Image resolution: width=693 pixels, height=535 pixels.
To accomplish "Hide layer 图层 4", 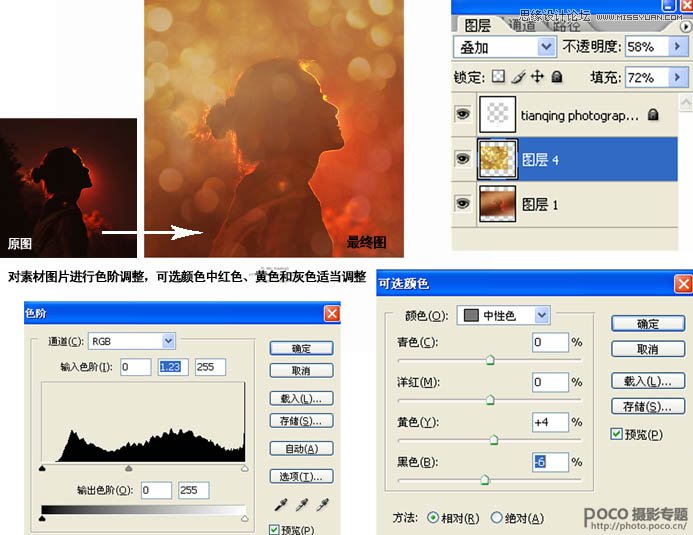I will (x=463, y=158).
